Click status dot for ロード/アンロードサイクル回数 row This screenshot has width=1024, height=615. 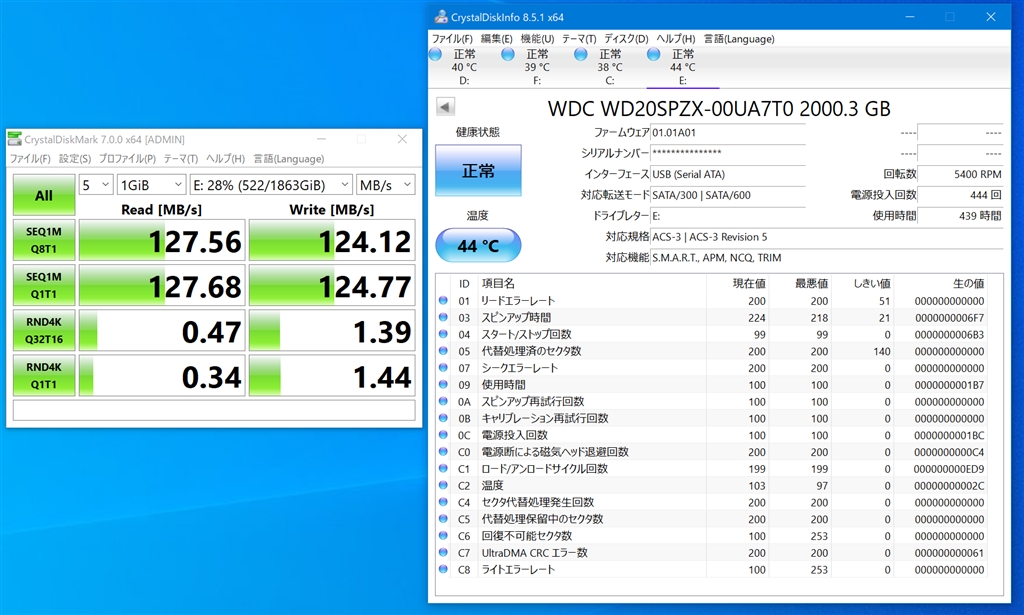pos(443,468)
